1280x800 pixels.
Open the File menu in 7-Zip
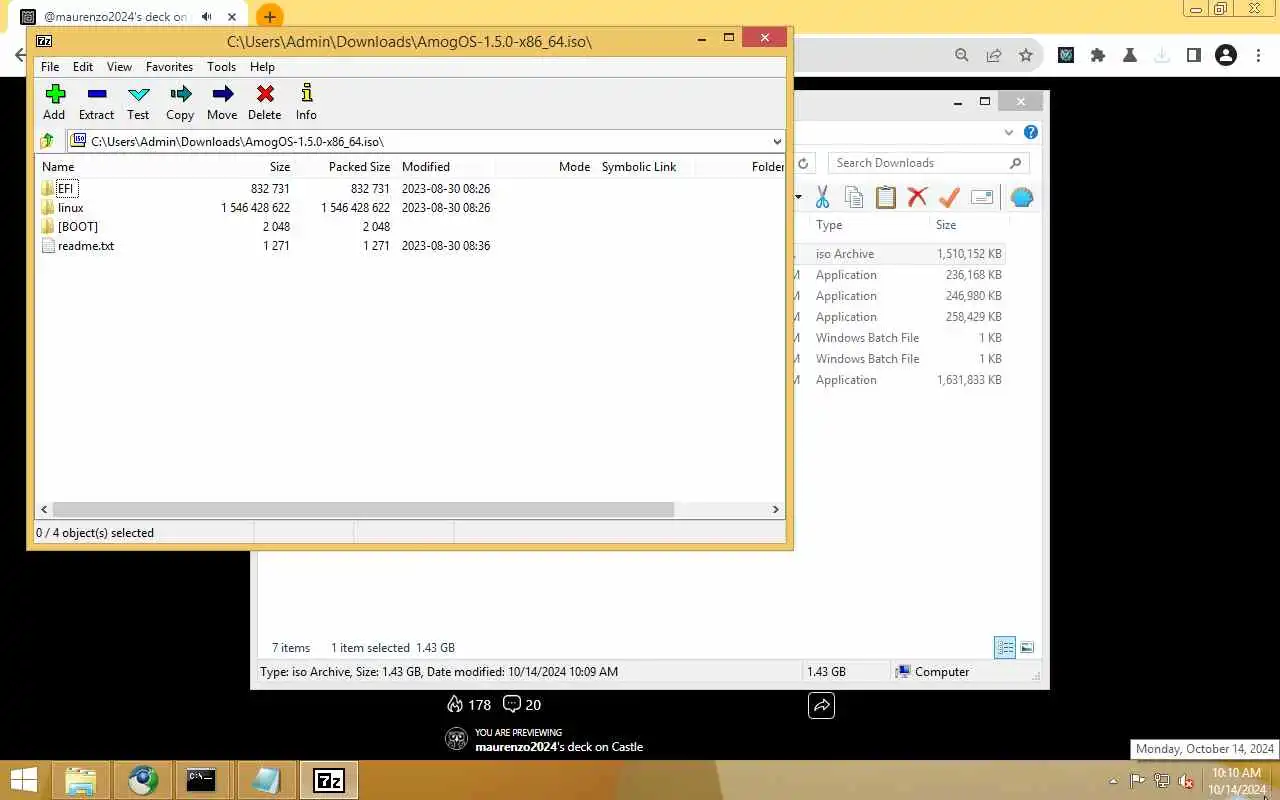[x=50, y=67]
